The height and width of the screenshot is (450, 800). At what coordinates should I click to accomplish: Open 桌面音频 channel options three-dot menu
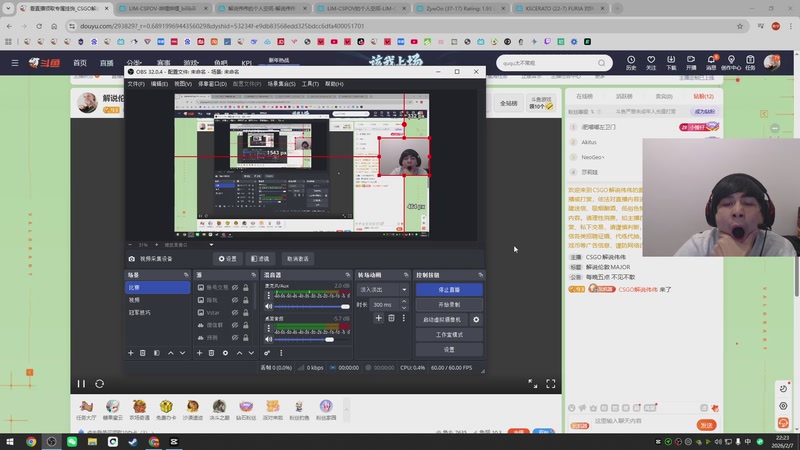click(269, 329)
